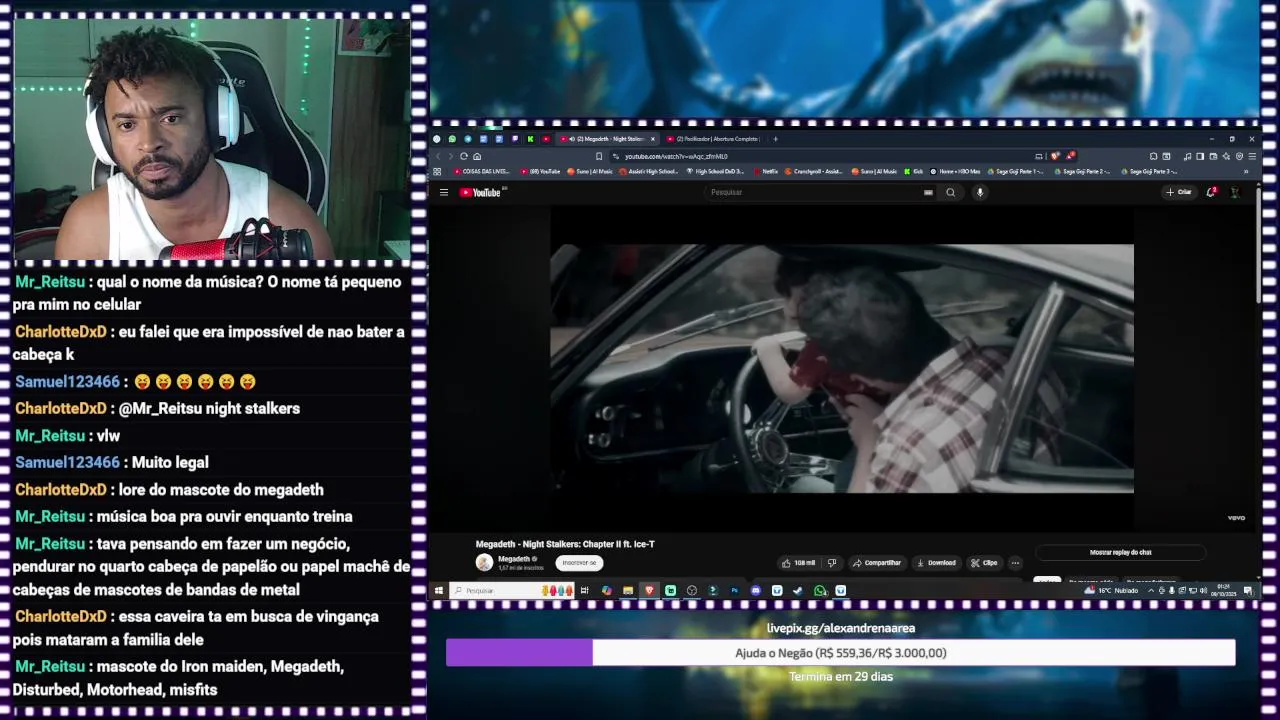Open the on-screen keyboard in search box

point(928,192)
